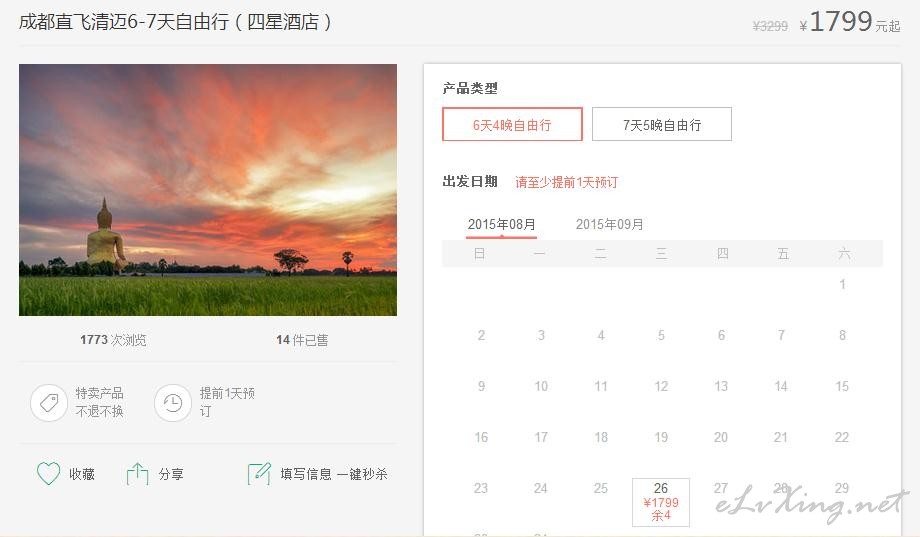This screenshot has width=920, height=537.
Task: Pick August 26 priced ¥1799
Action: (661, 502)
